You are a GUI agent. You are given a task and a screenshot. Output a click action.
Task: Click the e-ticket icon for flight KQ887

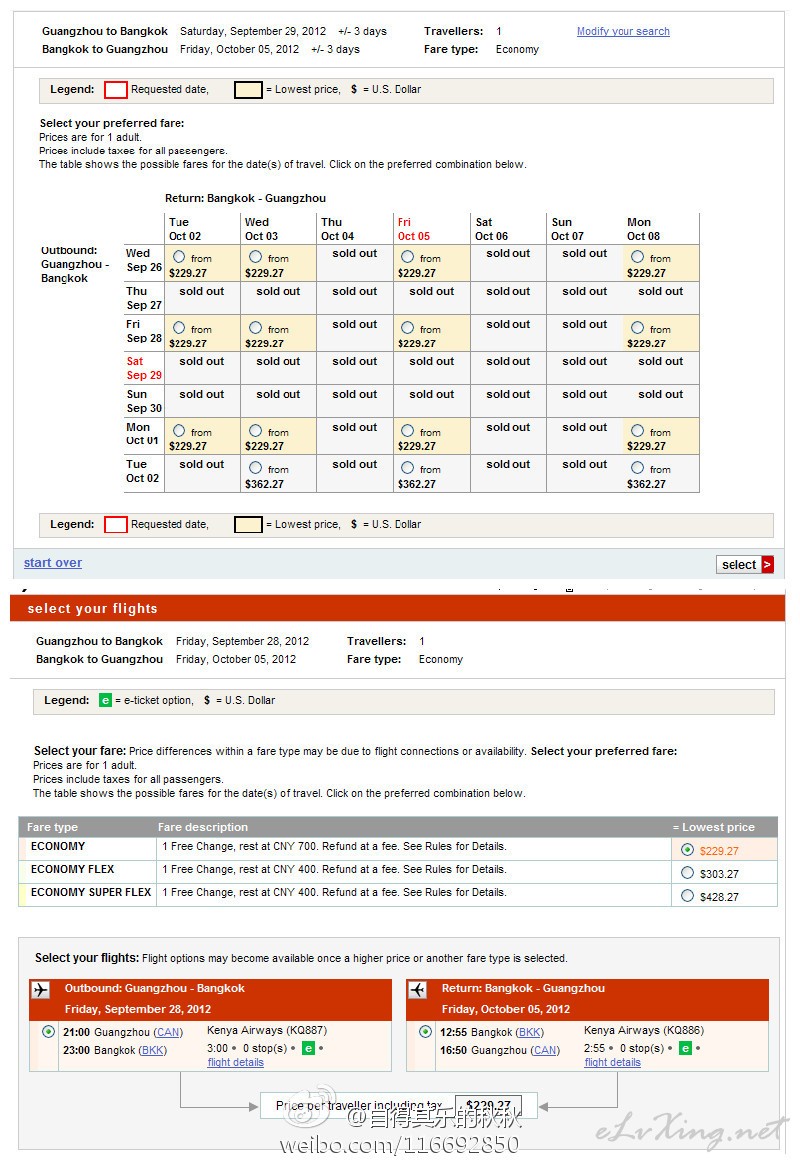309,1048
